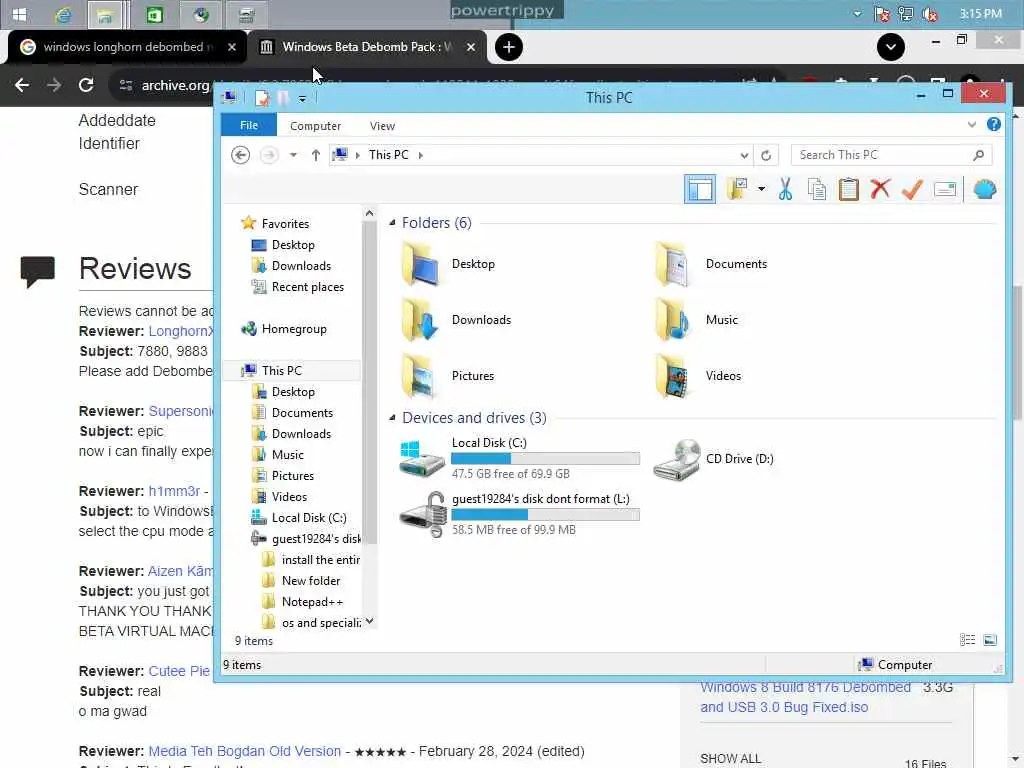Select the Downloads folder in main pane
Screen dimensions: 1024x768
click(x=456, y=319)
